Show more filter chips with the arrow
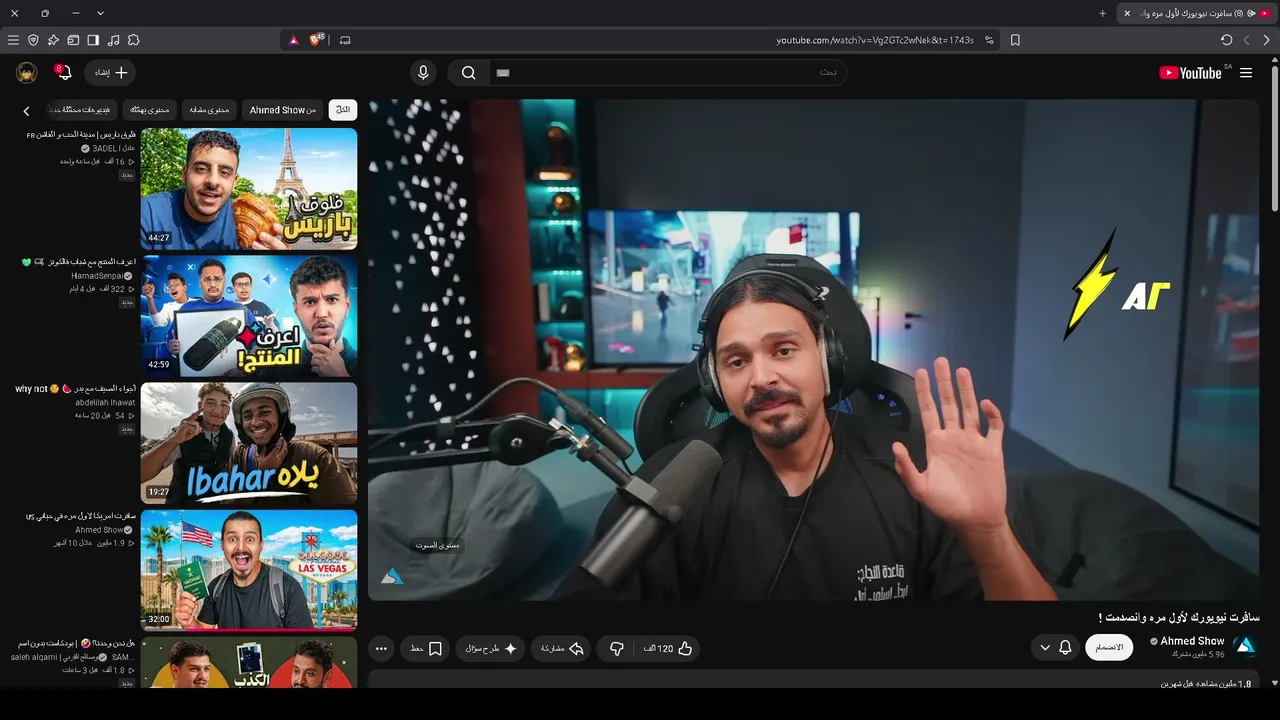 (27, 110)
